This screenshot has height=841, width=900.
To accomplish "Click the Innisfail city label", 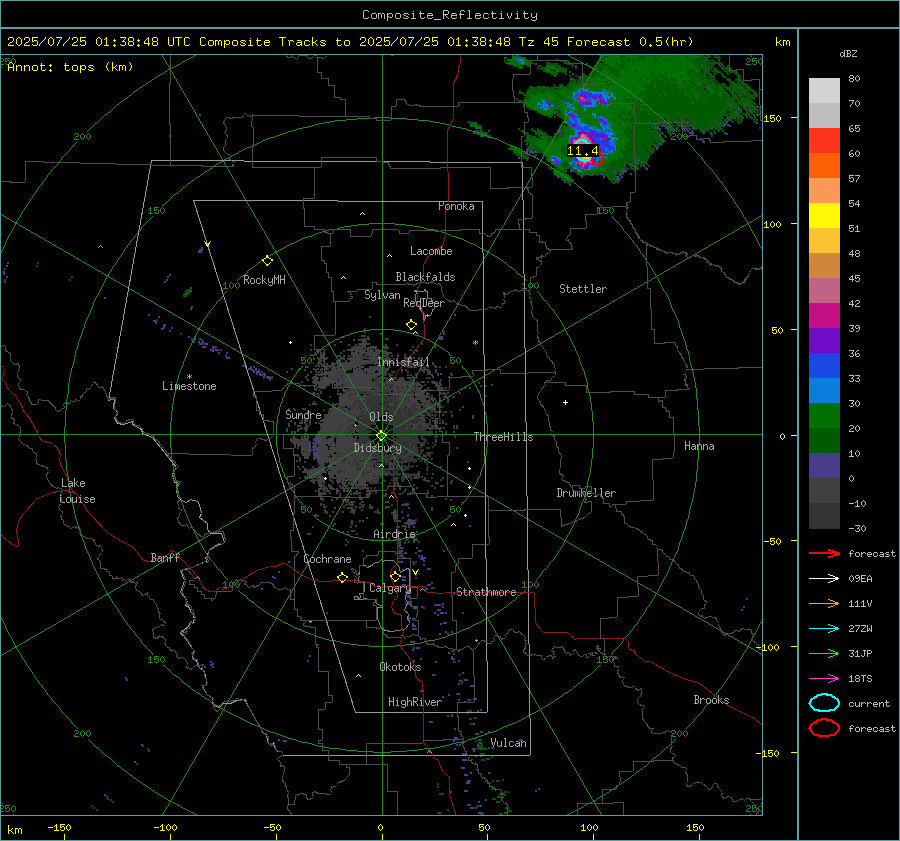I will coord(403,362).
